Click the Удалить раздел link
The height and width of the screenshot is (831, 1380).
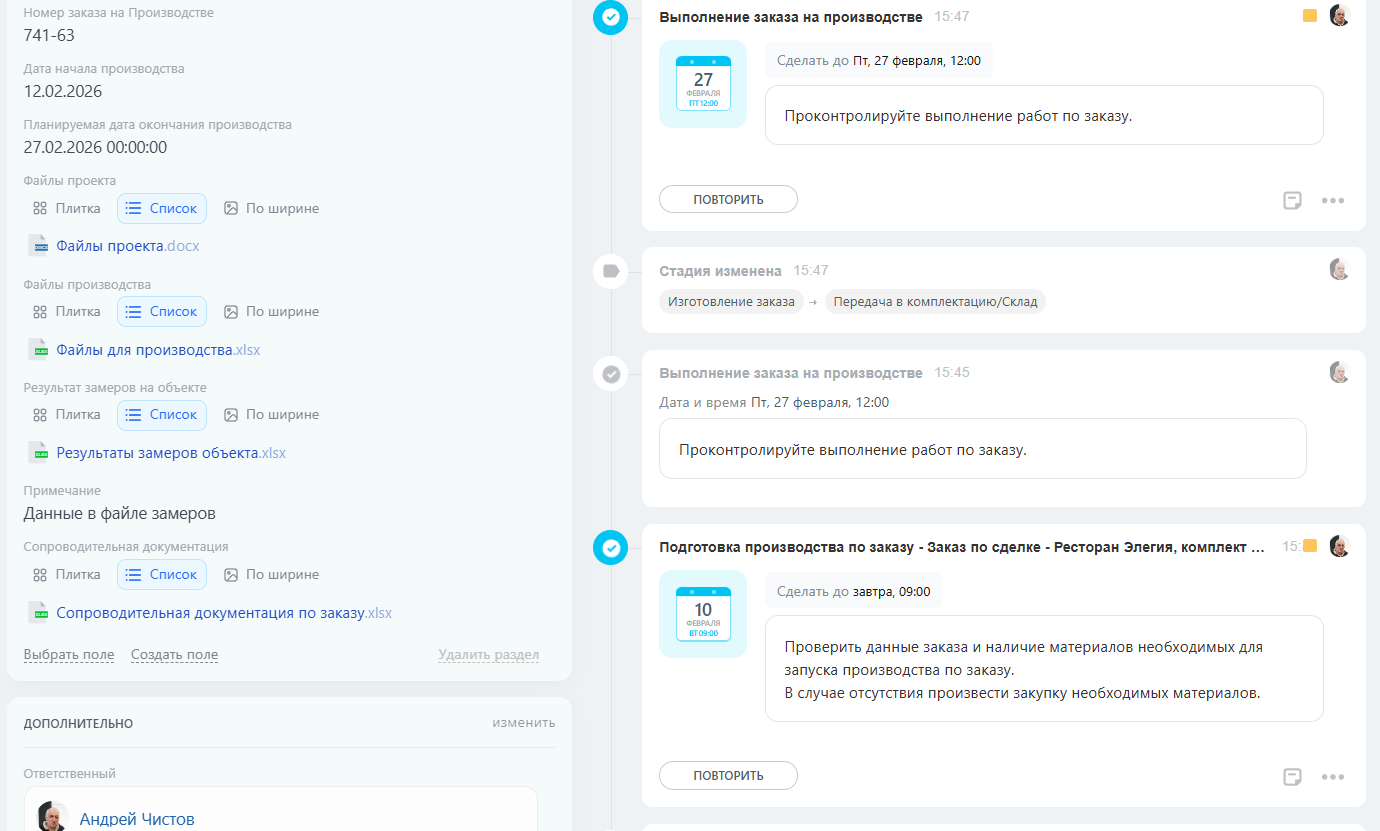[x=488, y=655]
